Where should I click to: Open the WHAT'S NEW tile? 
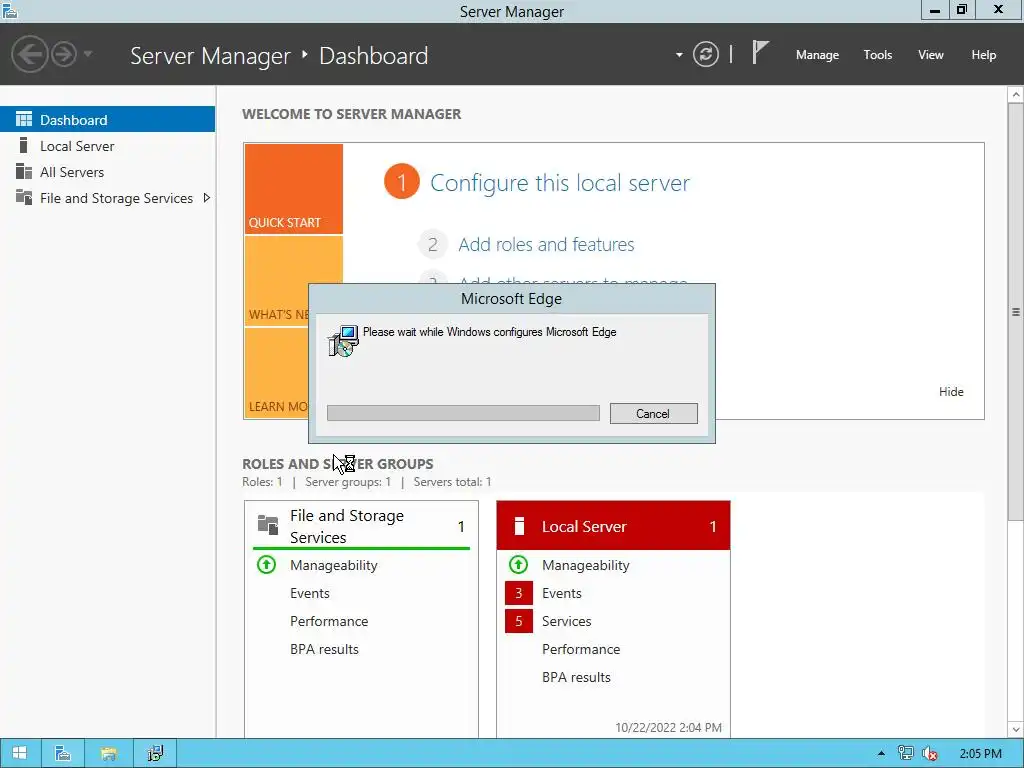tap(276, 281)
